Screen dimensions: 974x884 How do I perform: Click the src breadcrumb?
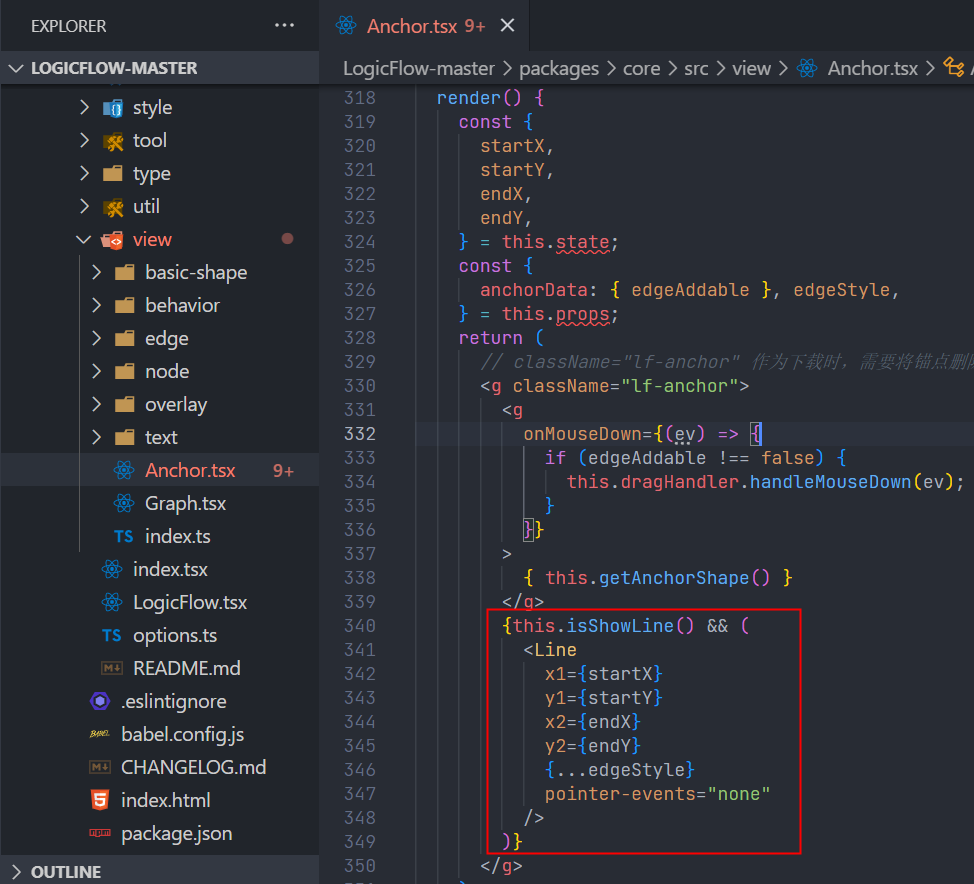(x=696, y=68)
